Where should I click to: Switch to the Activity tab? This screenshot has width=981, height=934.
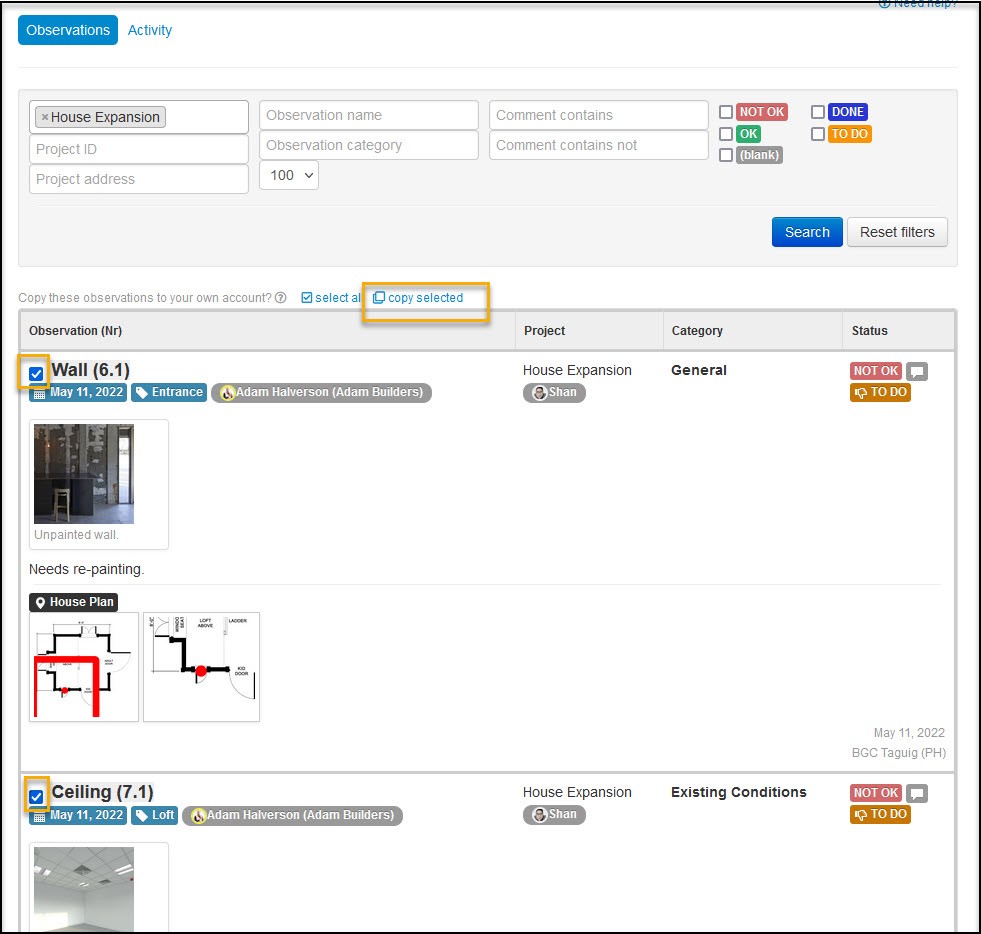point(150,30)
